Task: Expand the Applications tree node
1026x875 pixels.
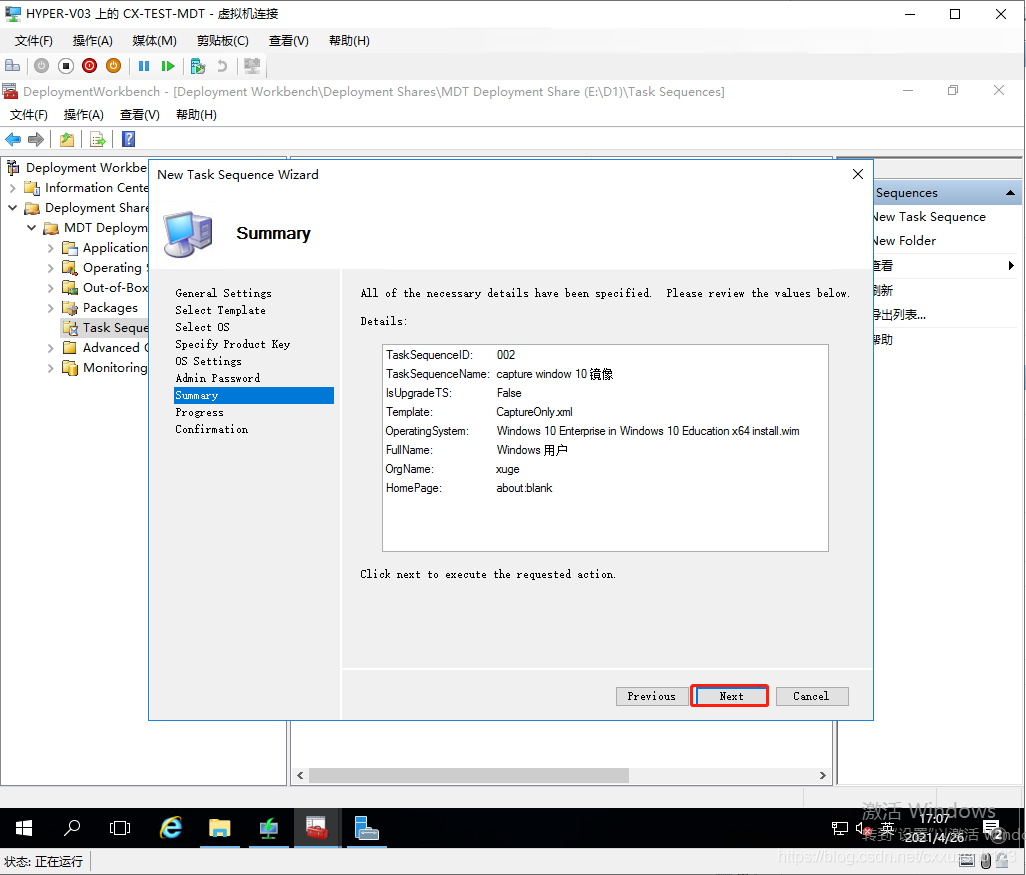Action: (x=50, y=248)
